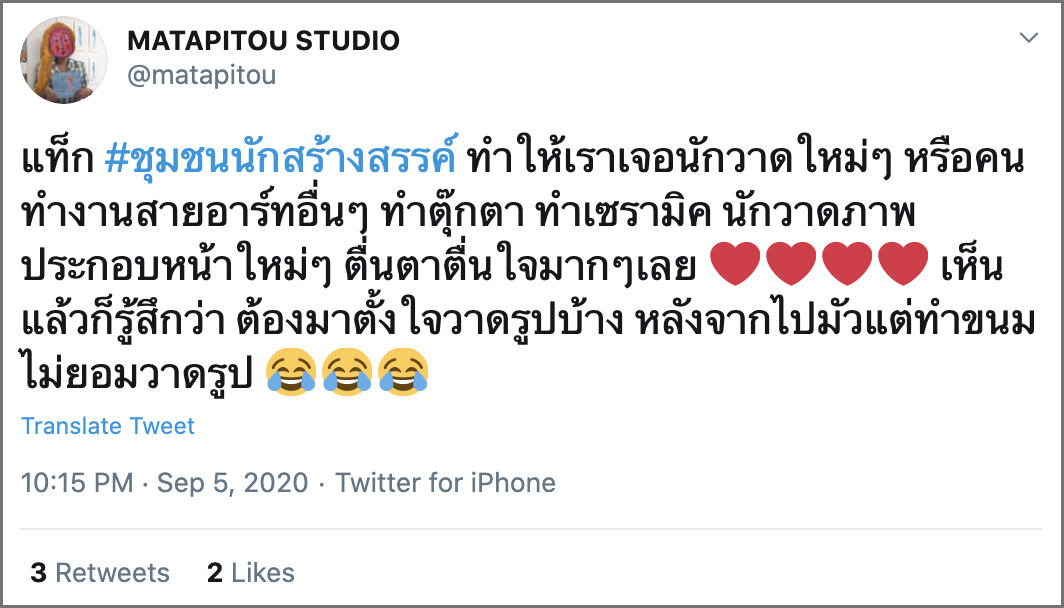Screen dimensions: 1064x608
Task: Click the third red heart emoji
Action: [848, 263]
